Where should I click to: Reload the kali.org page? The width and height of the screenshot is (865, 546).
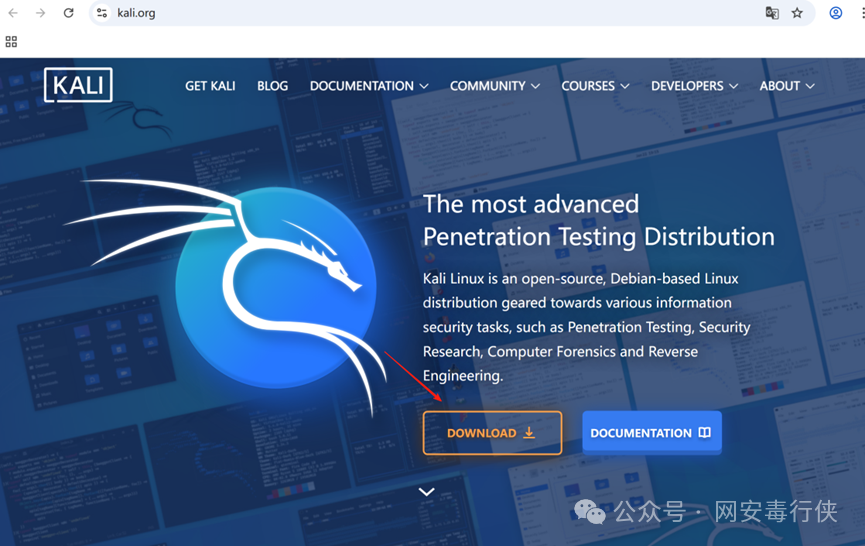click(x=68, y=13)
